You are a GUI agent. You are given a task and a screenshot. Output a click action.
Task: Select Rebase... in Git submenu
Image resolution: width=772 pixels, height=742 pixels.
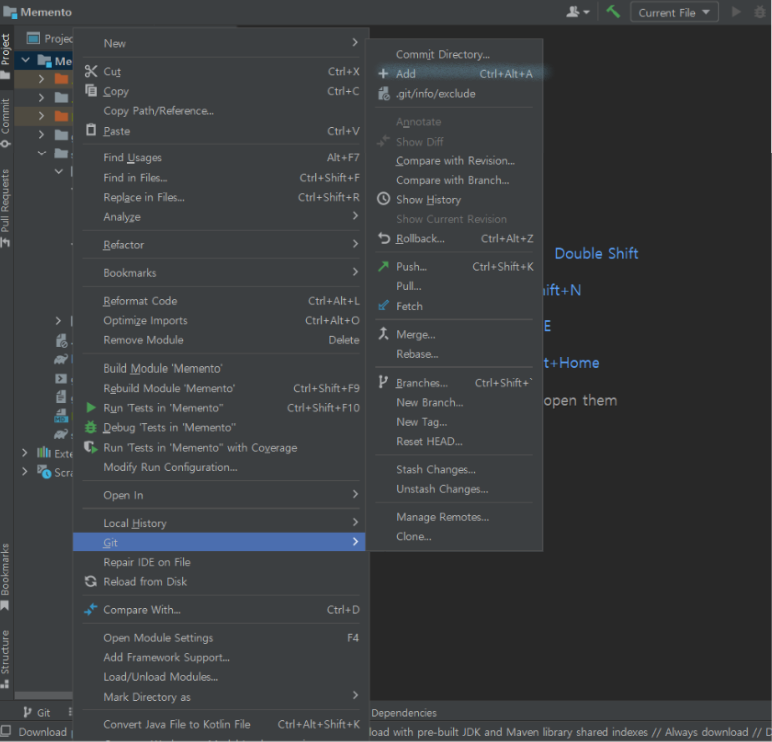455,354
